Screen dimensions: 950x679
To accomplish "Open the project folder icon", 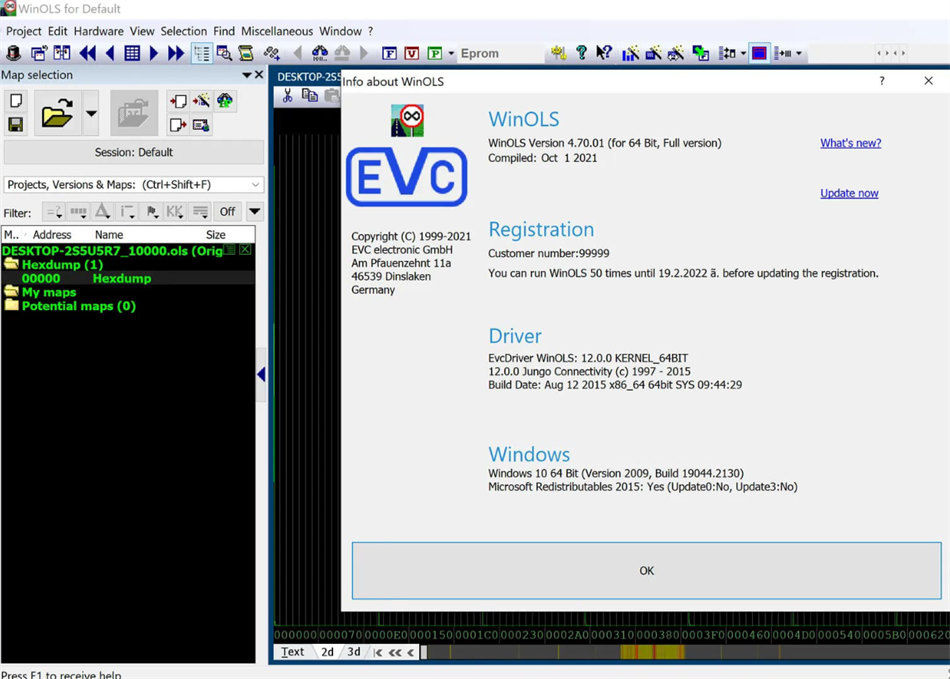I will (57, 115).
